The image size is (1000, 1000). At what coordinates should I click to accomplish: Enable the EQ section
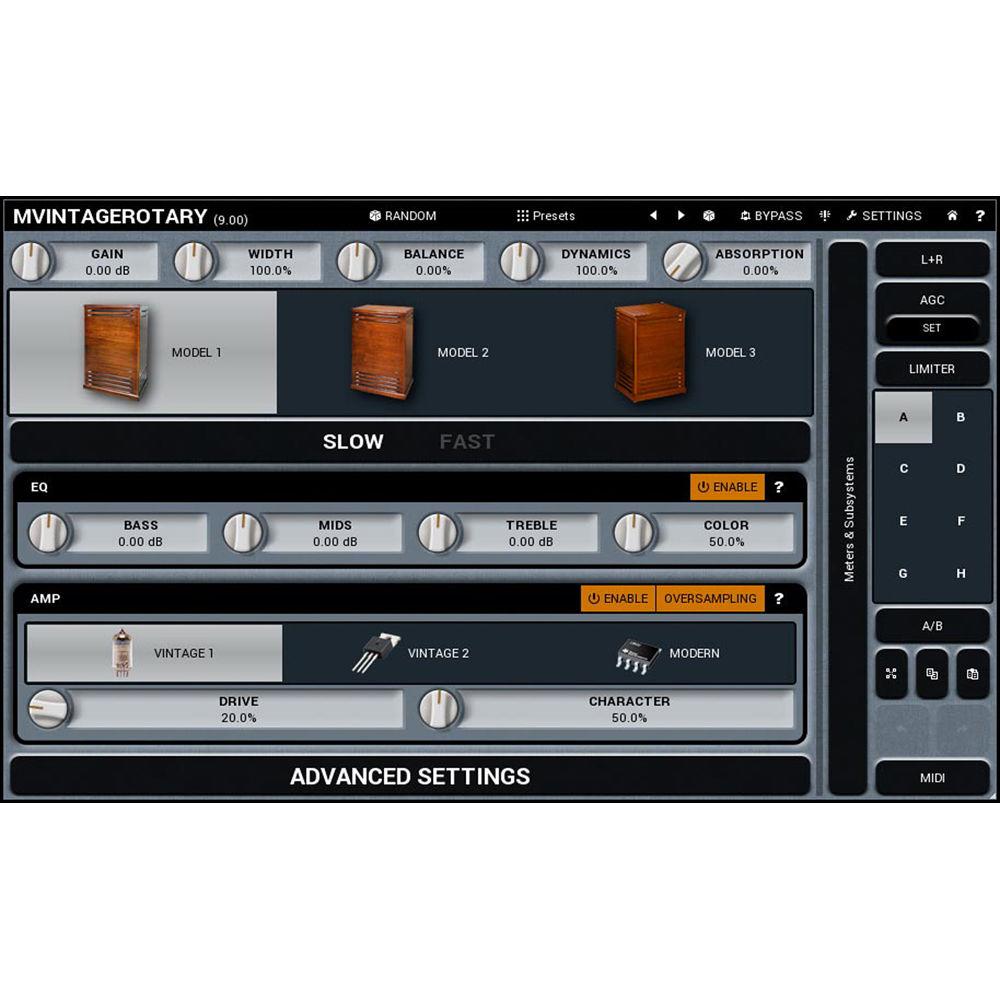pos(728,487)
